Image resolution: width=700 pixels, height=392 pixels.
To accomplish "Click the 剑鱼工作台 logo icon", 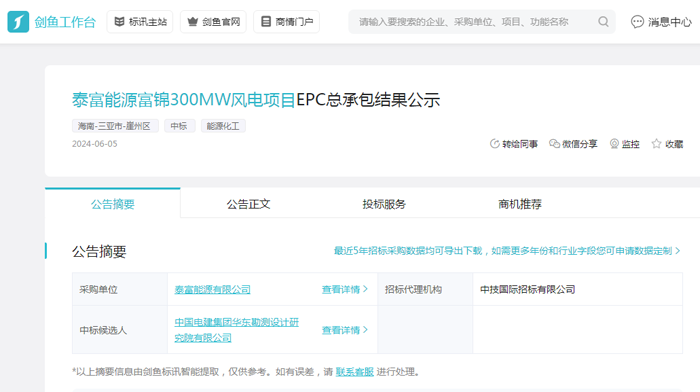I will (18, 21).
